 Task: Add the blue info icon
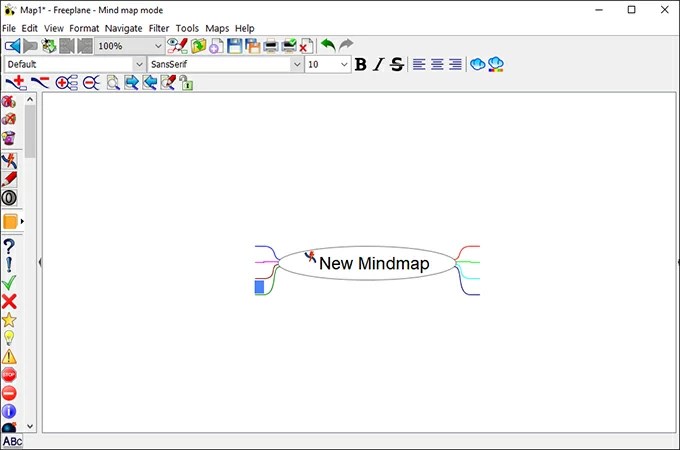pyautogui.click(x=9, y=411)
